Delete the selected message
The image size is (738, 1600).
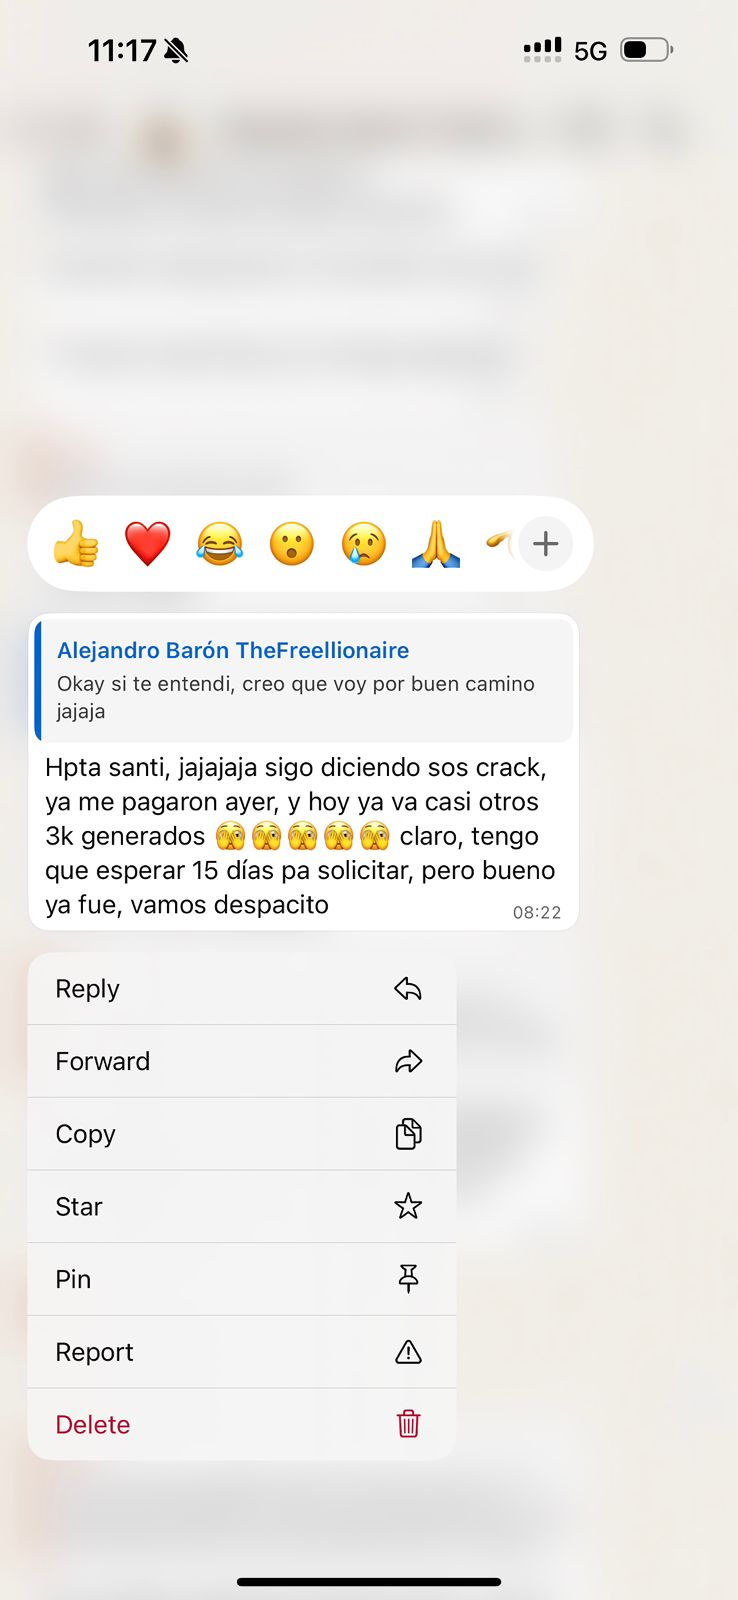click(x=242, y=1424)
